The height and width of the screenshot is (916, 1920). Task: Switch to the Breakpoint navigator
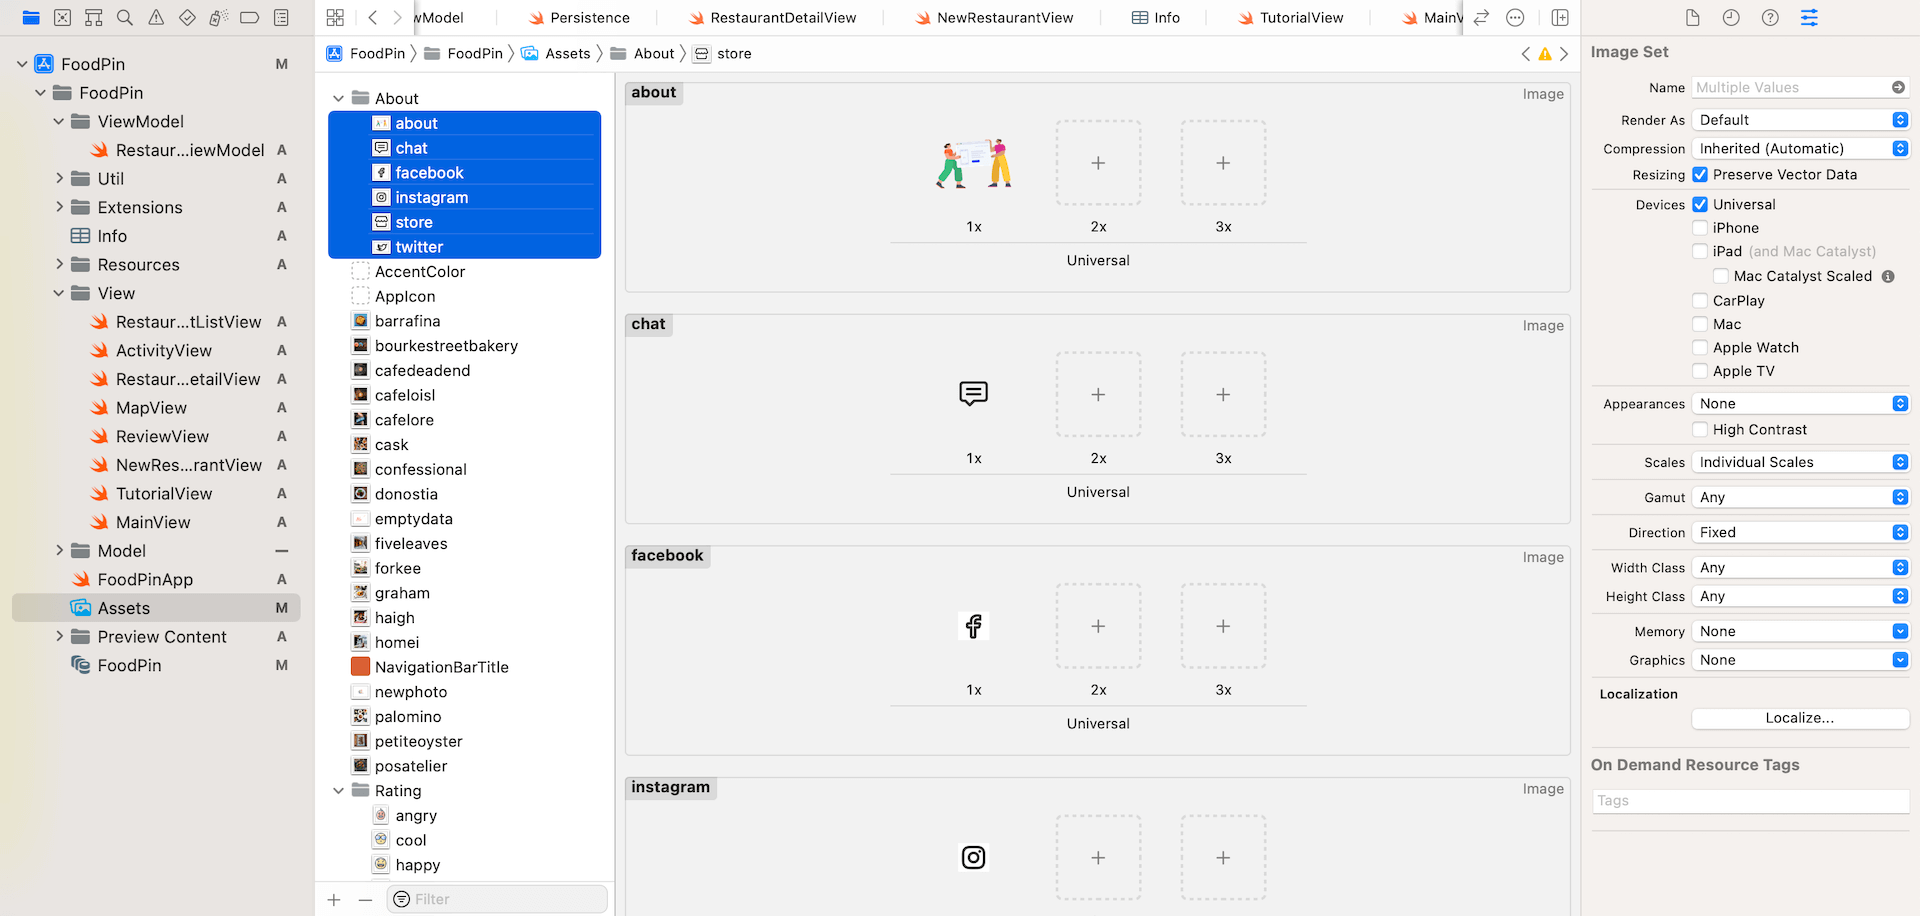pos(249,17)
